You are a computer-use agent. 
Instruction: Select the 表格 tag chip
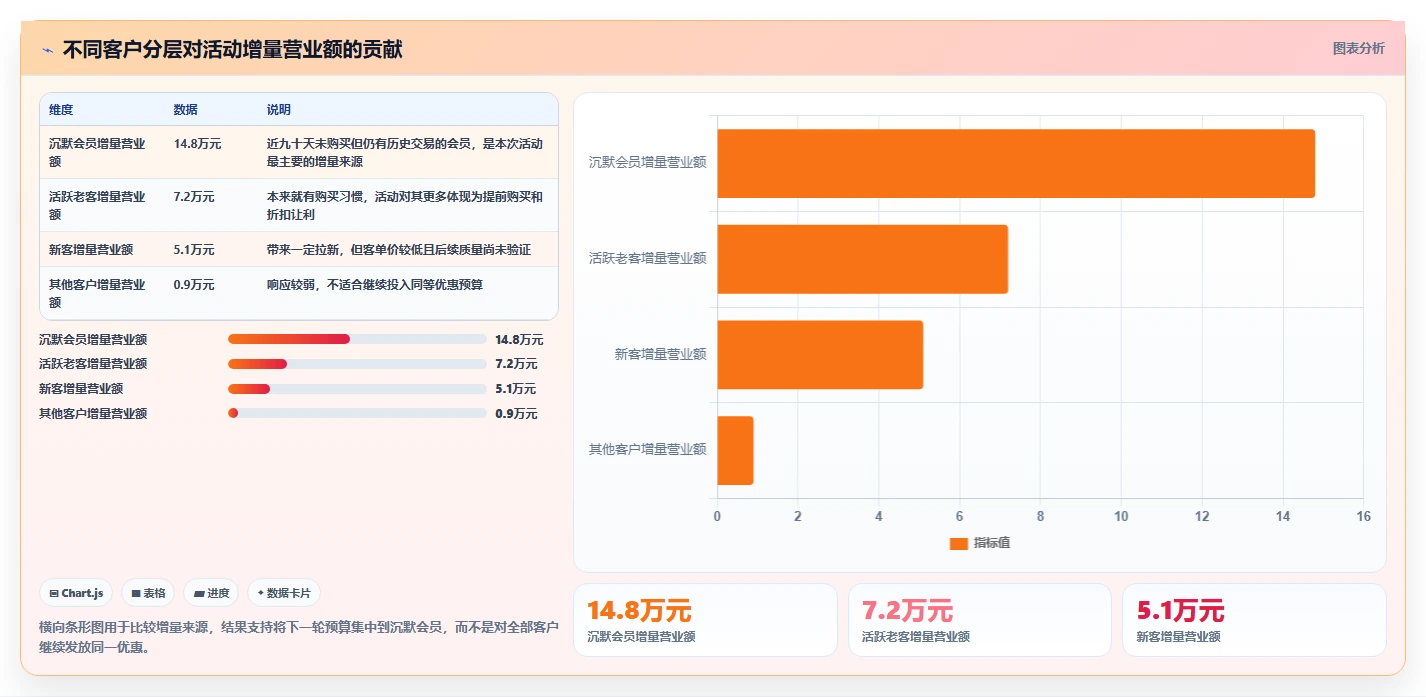148,593
